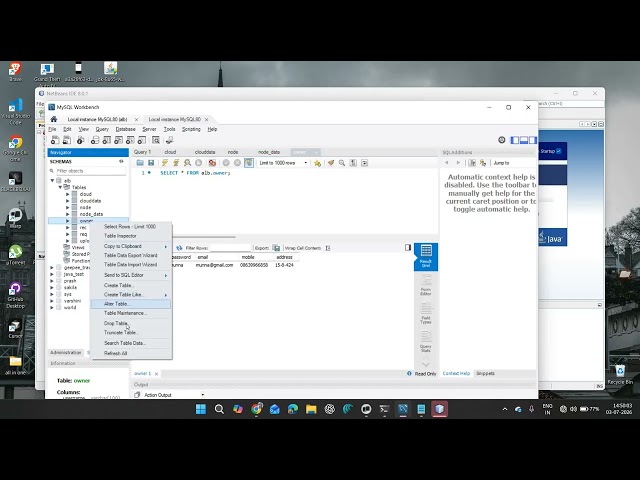Expand the node_data table node
The image size is (640, 480).
click(x=68, y=214)
